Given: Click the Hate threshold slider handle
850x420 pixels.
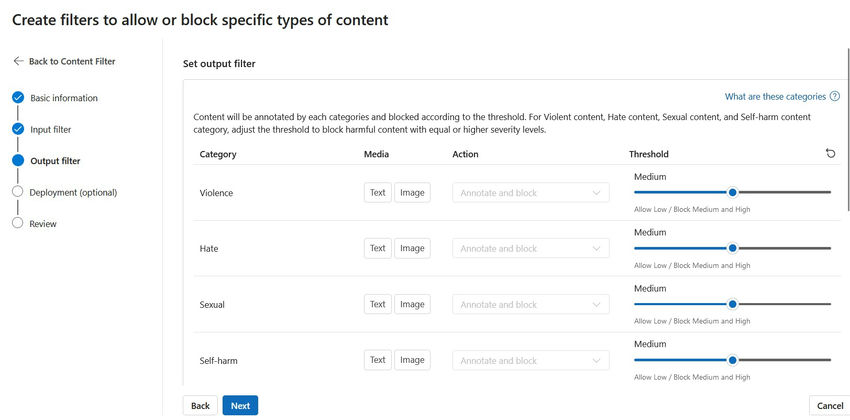Looking at the screenshot, I should pyautogui.click(x=732, y=248).
